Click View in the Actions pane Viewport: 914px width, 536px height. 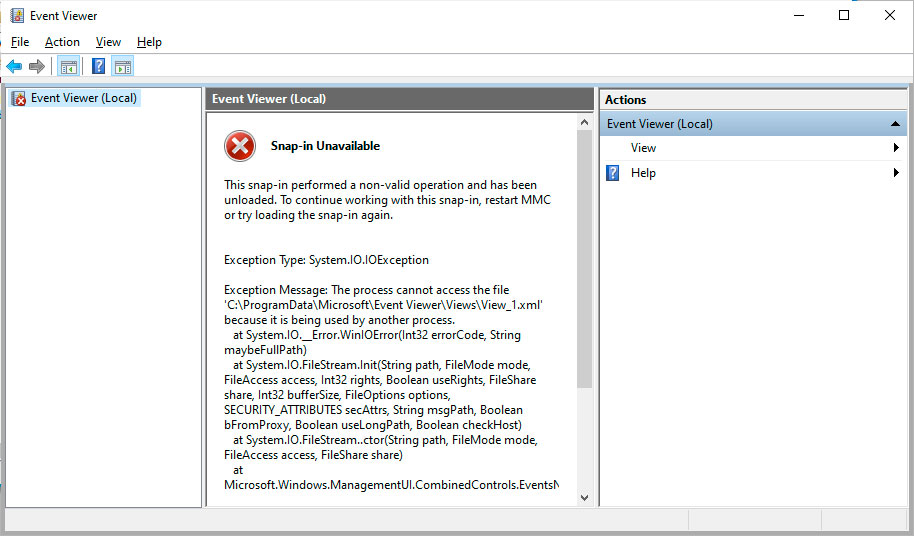643,148
